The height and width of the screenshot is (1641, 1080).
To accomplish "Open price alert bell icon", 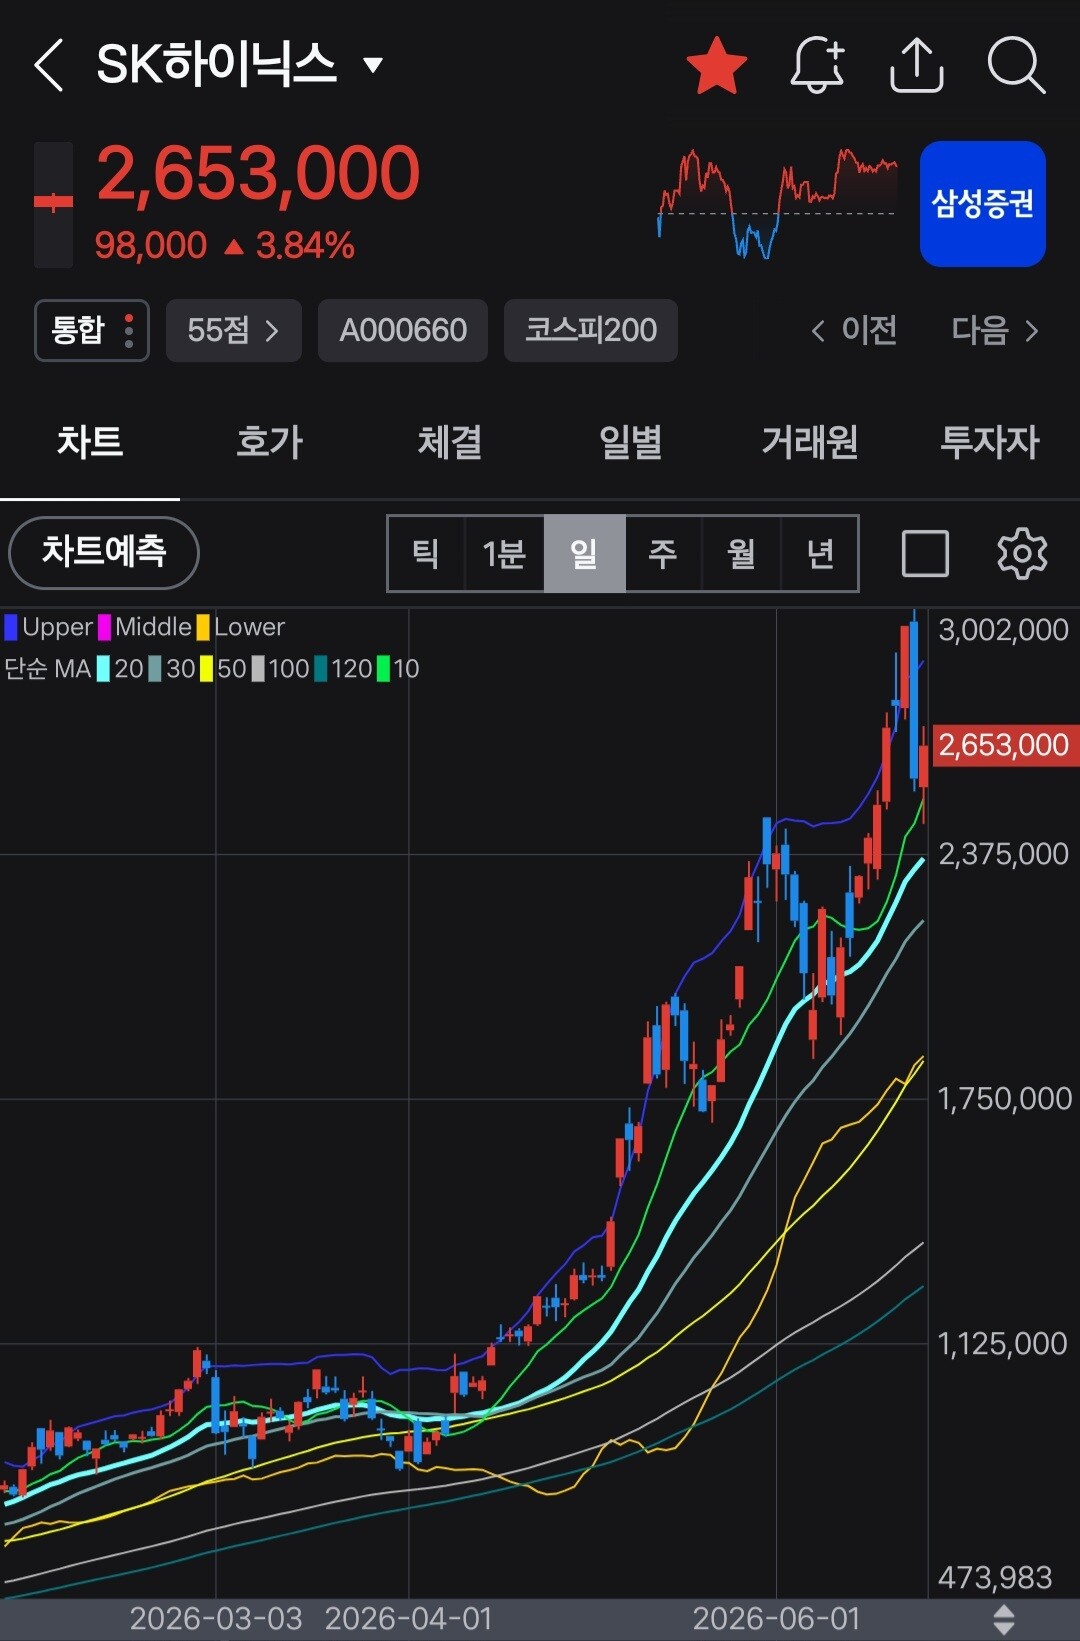I will (x=817, y=66).
